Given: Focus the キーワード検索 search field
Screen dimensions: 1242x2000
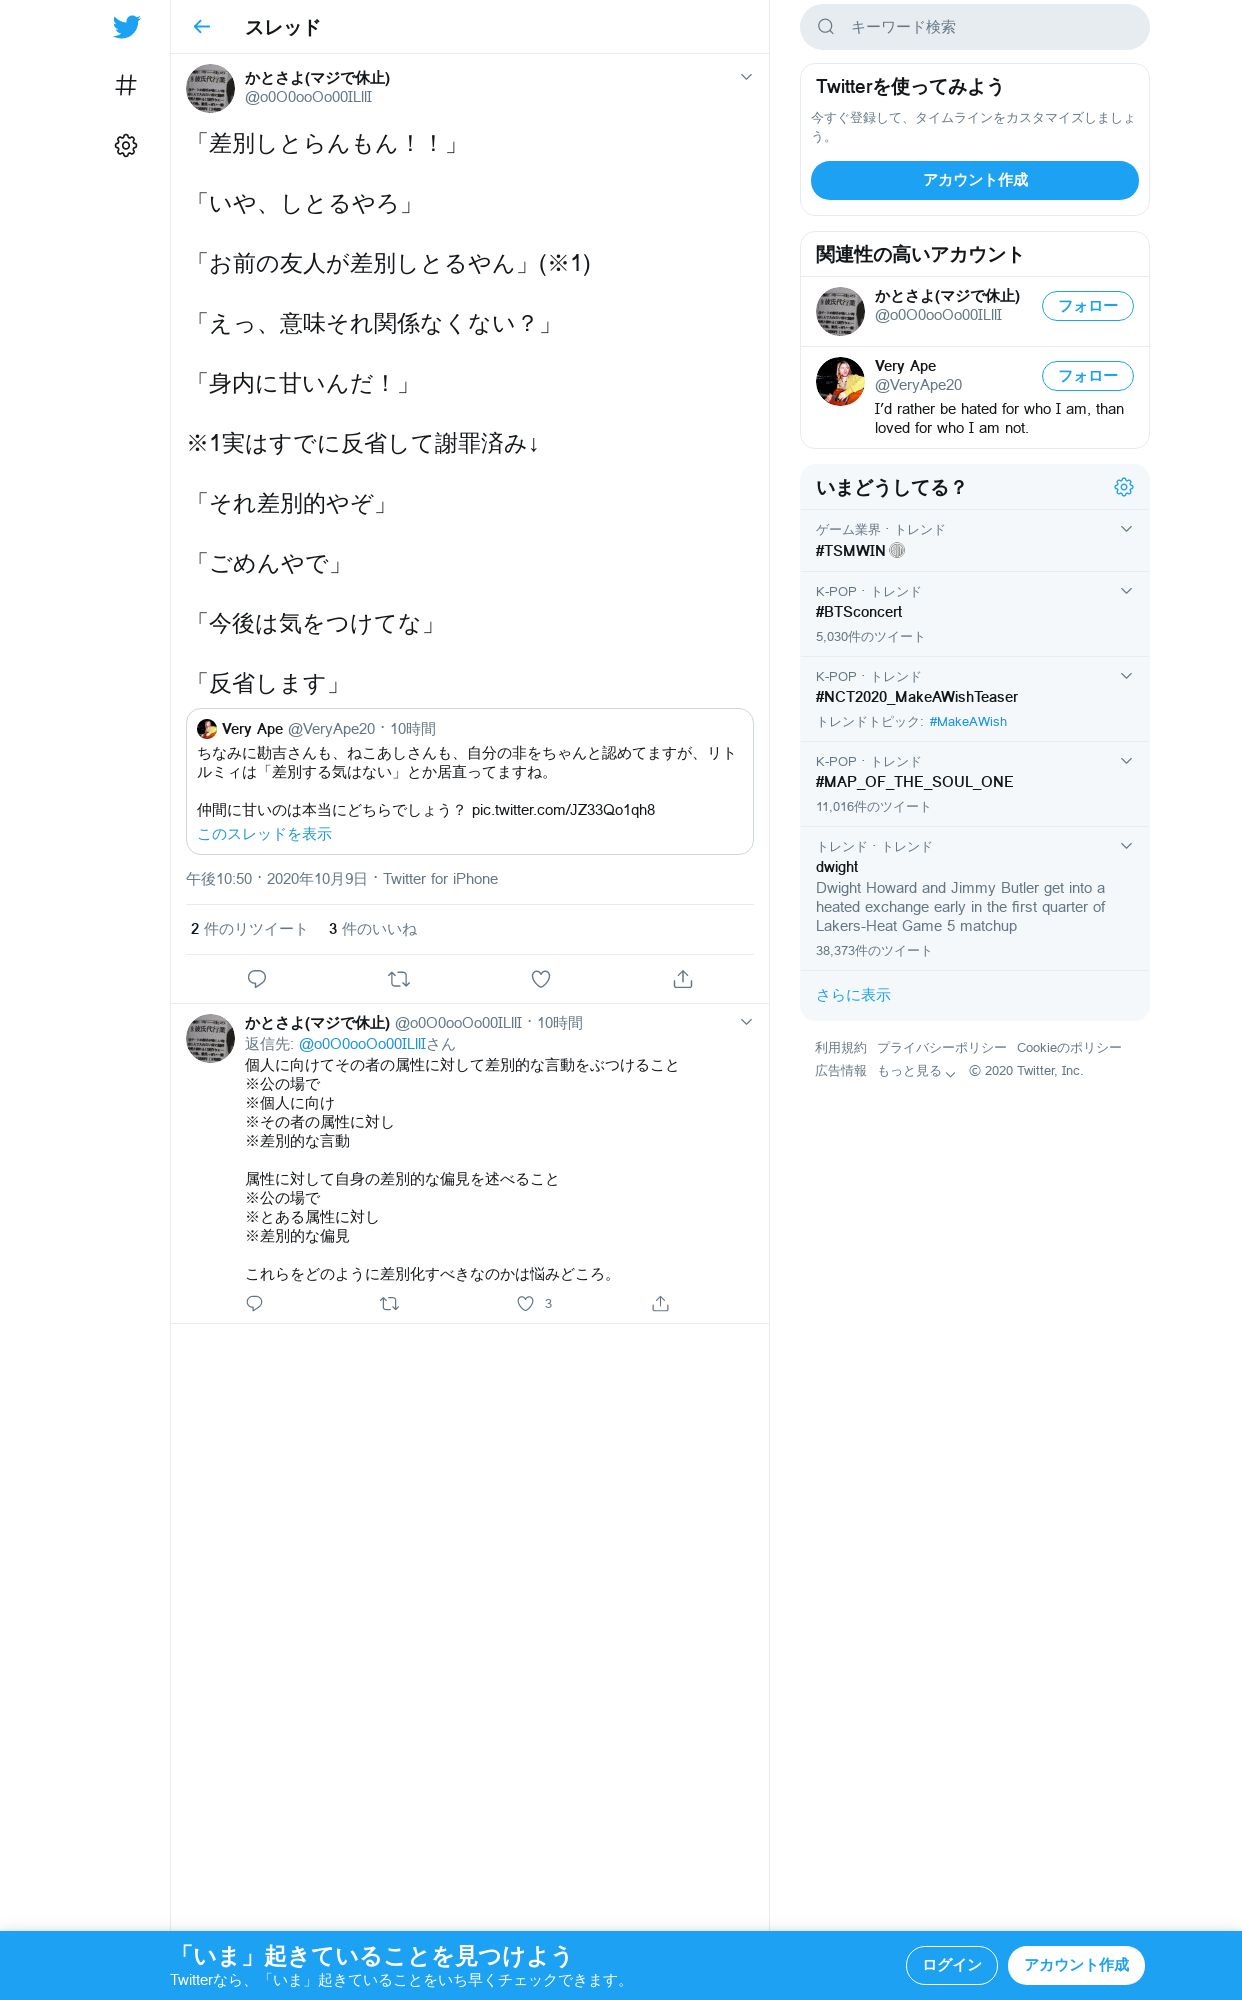Looking at the screenshot, I should point(975,27).
